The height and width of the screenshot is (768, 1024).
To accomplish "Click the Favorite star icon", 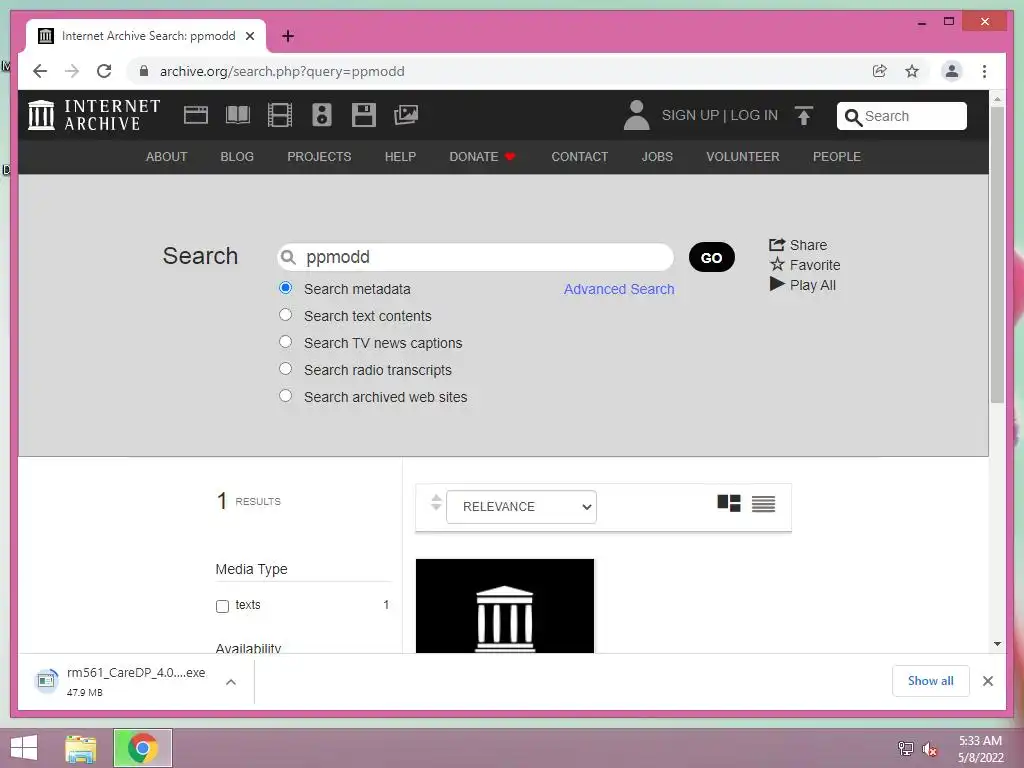I will [776, 264].
